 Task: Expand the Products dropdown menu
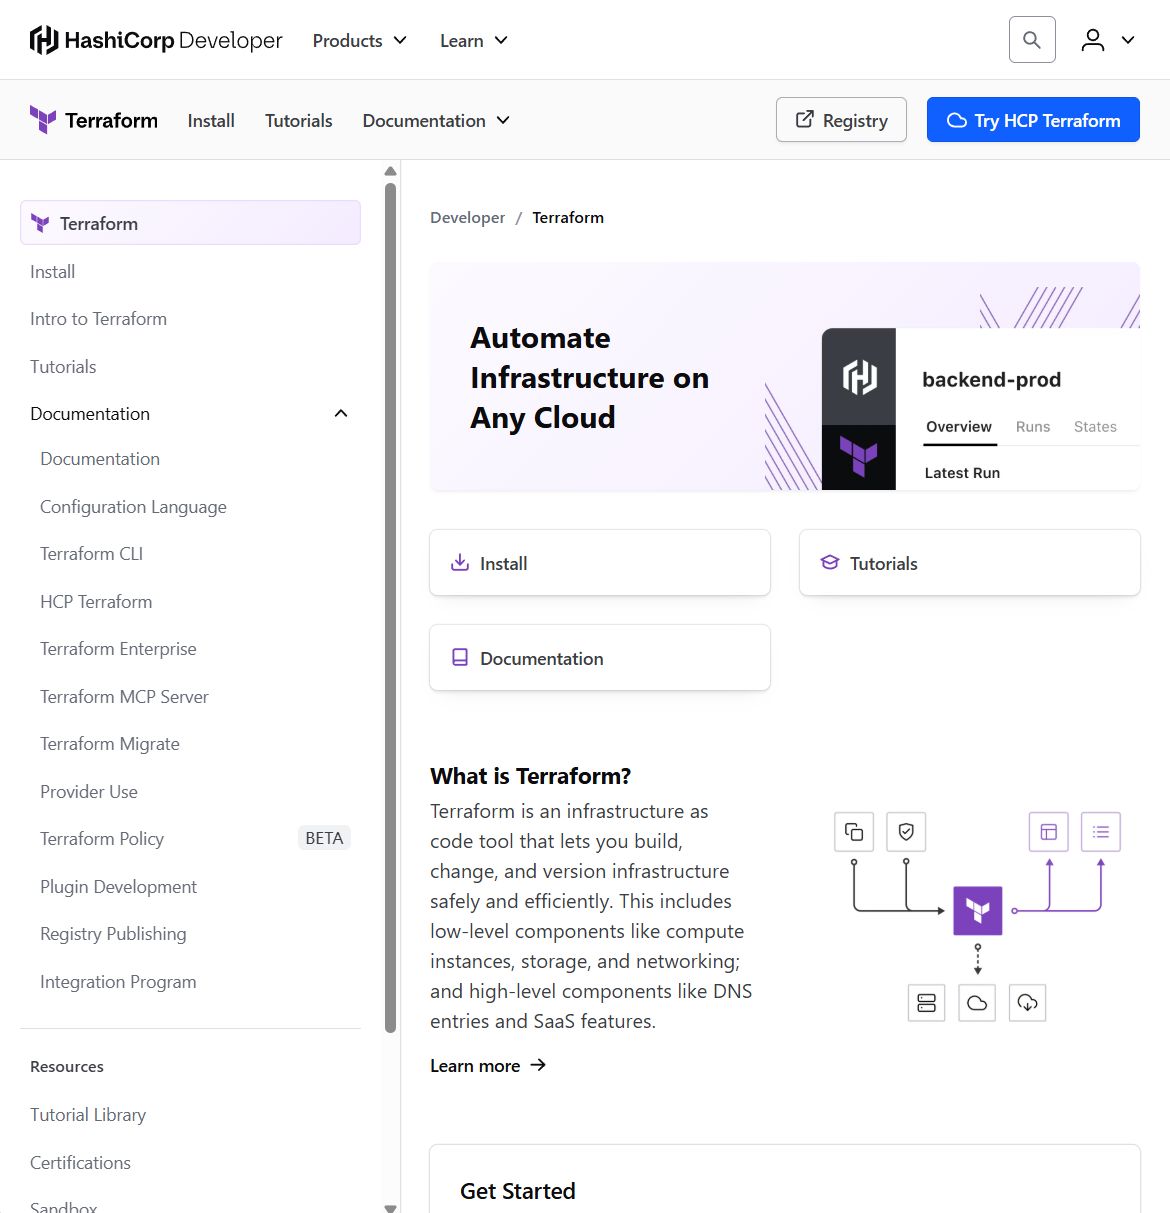pyautogui.click(x=360, y=40)
